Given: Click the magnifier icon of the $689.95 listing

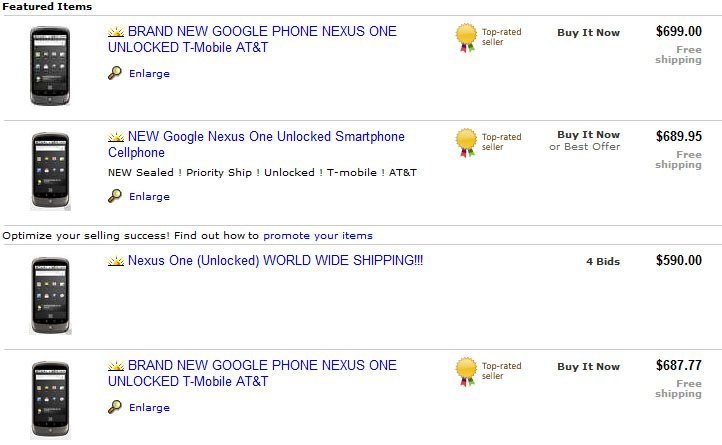Looking at the screenshot, I should click(115, 196).
